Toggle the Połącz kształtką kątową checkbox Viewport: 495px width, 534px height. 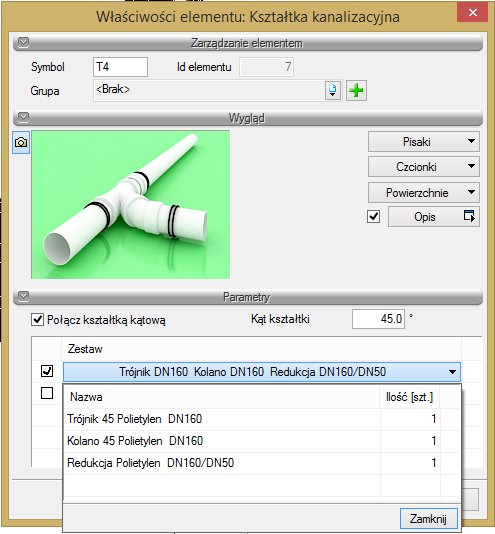point(37,320)
